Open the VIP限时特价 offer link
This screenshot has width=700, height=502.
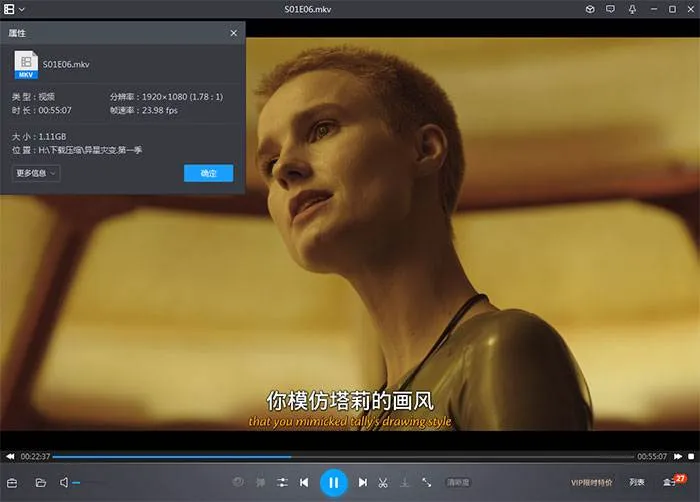592,483
